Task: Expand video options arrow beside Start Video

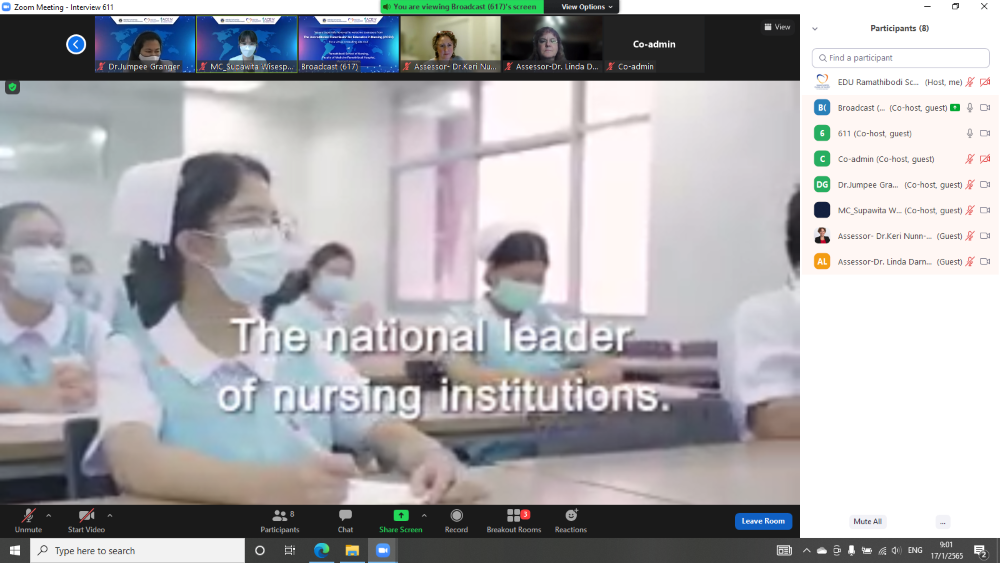Action: pos(110,516)
